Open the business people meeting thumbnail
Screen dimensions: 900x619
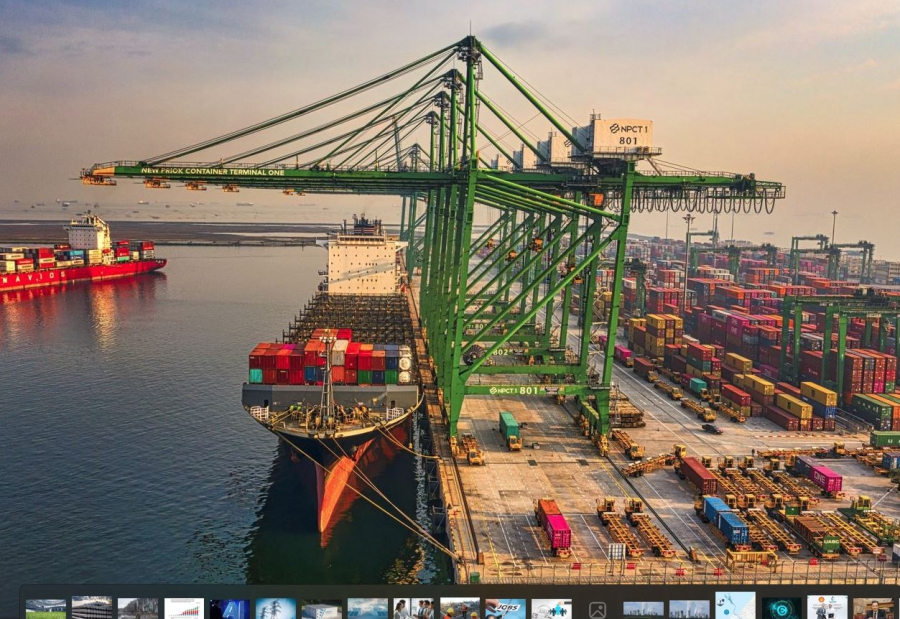[413, 608]
